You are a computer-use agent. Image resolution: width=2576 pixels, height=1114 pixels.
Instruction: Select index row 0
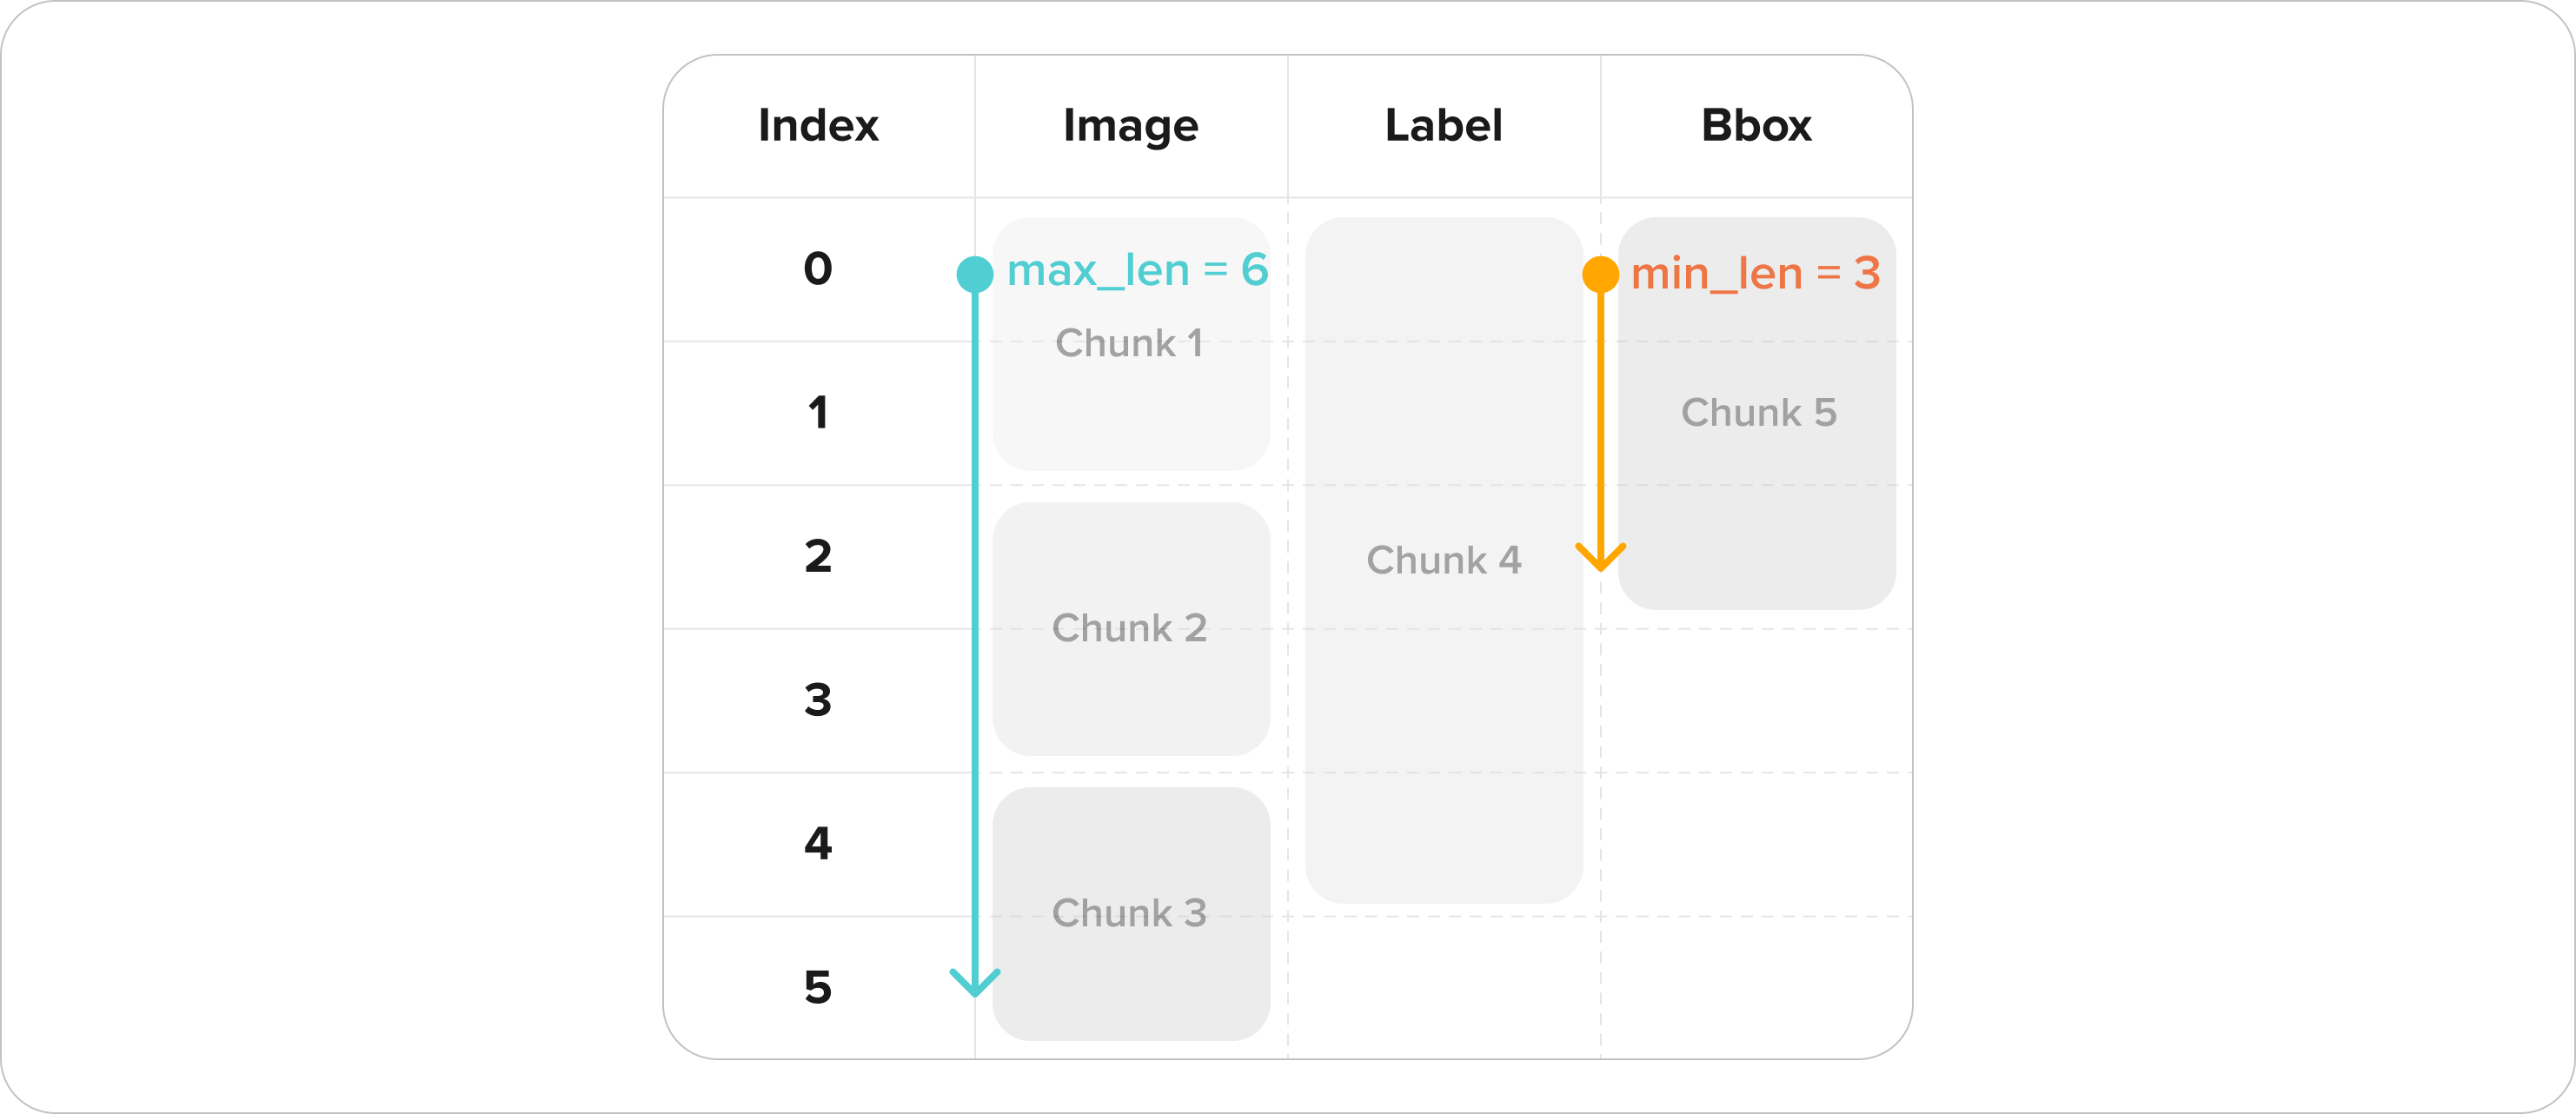tap(818, 269)
